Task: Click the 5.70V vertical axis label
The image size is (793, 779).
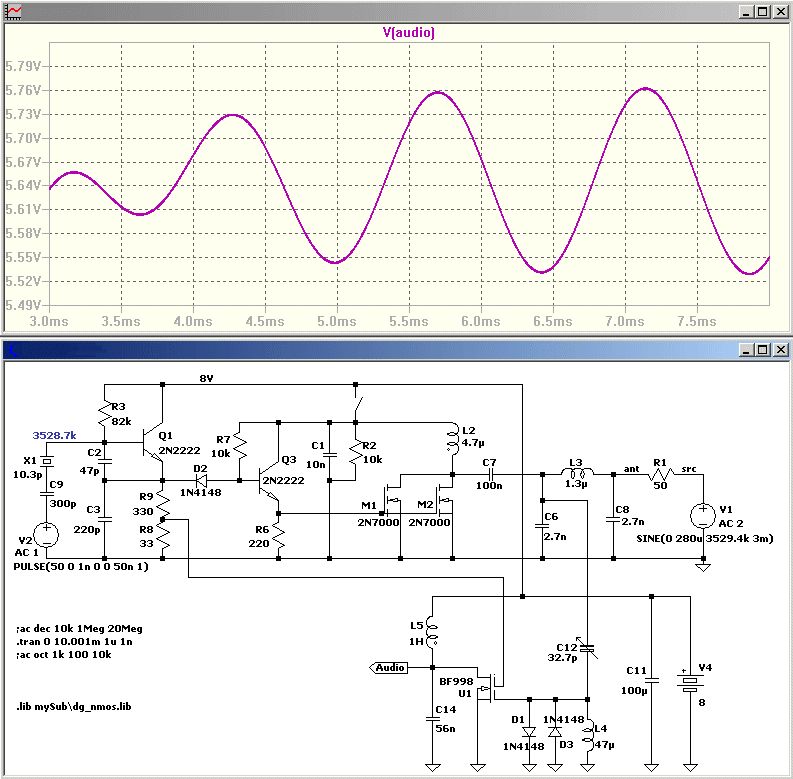Action: click(x=22, y=138)
